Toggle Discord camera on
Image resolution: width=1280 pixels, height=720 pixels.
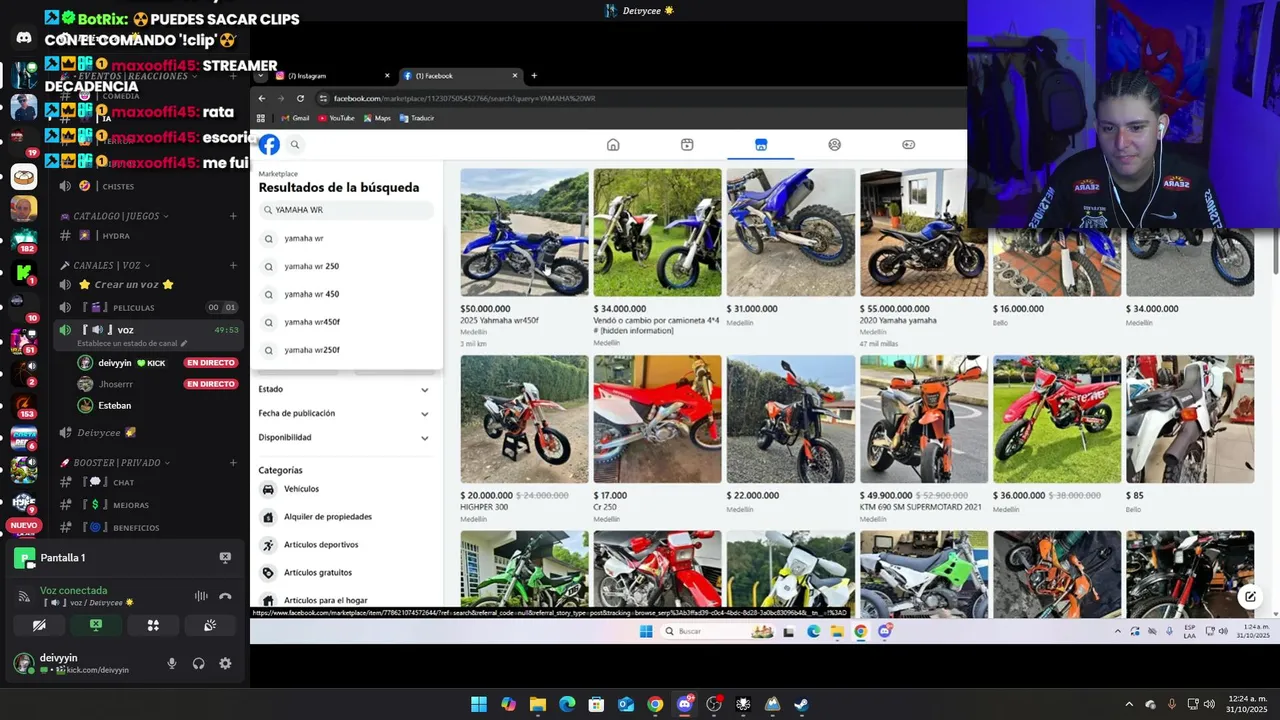pos(39,625)
